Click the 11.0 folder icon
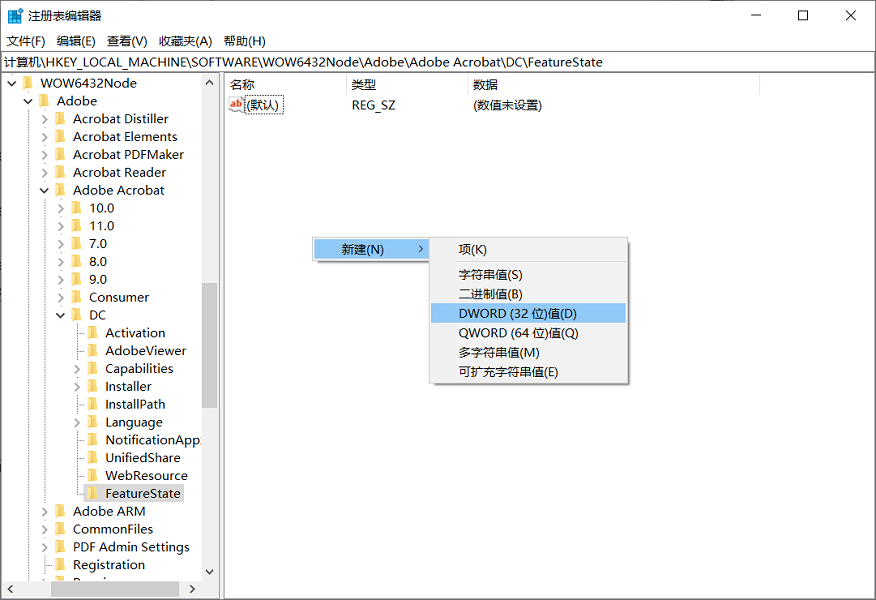 (x=77, y=226)
